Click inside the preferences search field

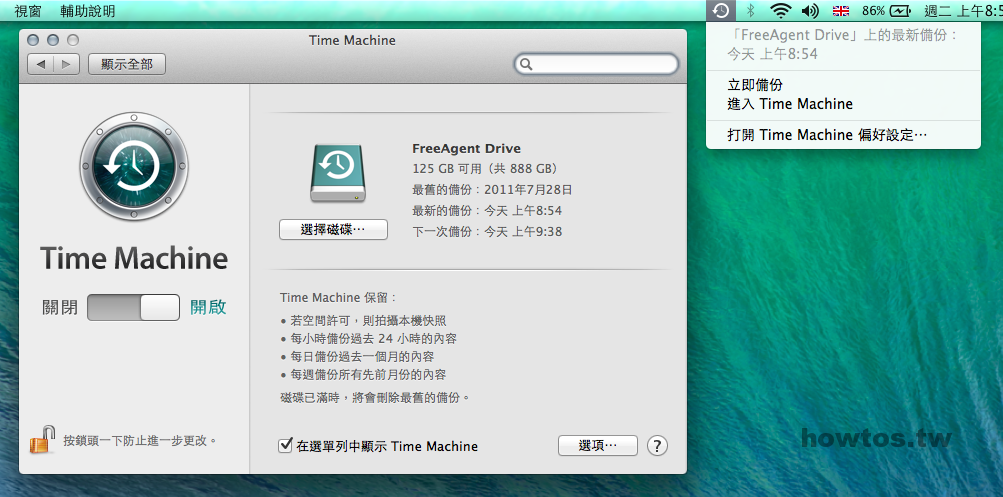(x=596, y=64)
